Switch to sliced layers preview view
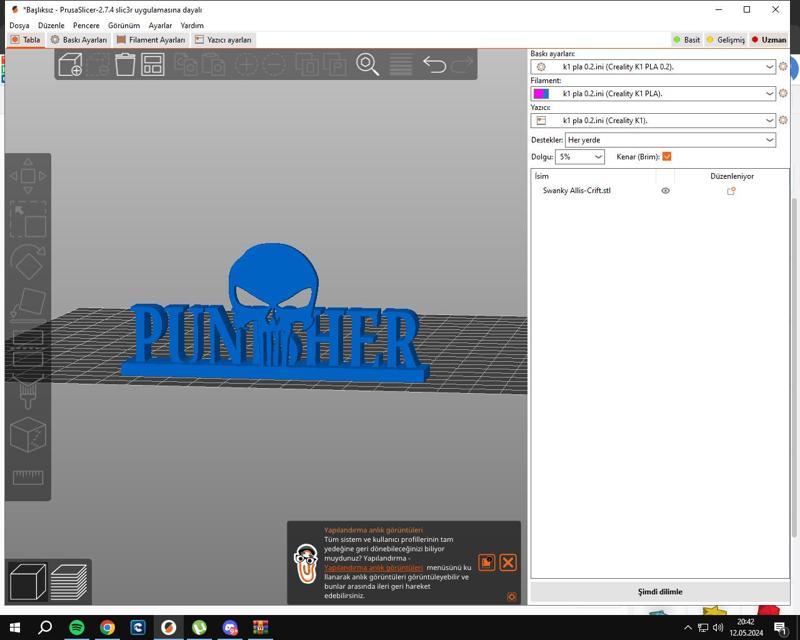The width and height of the screenshot is (800, 640). (x=69, y=581)
